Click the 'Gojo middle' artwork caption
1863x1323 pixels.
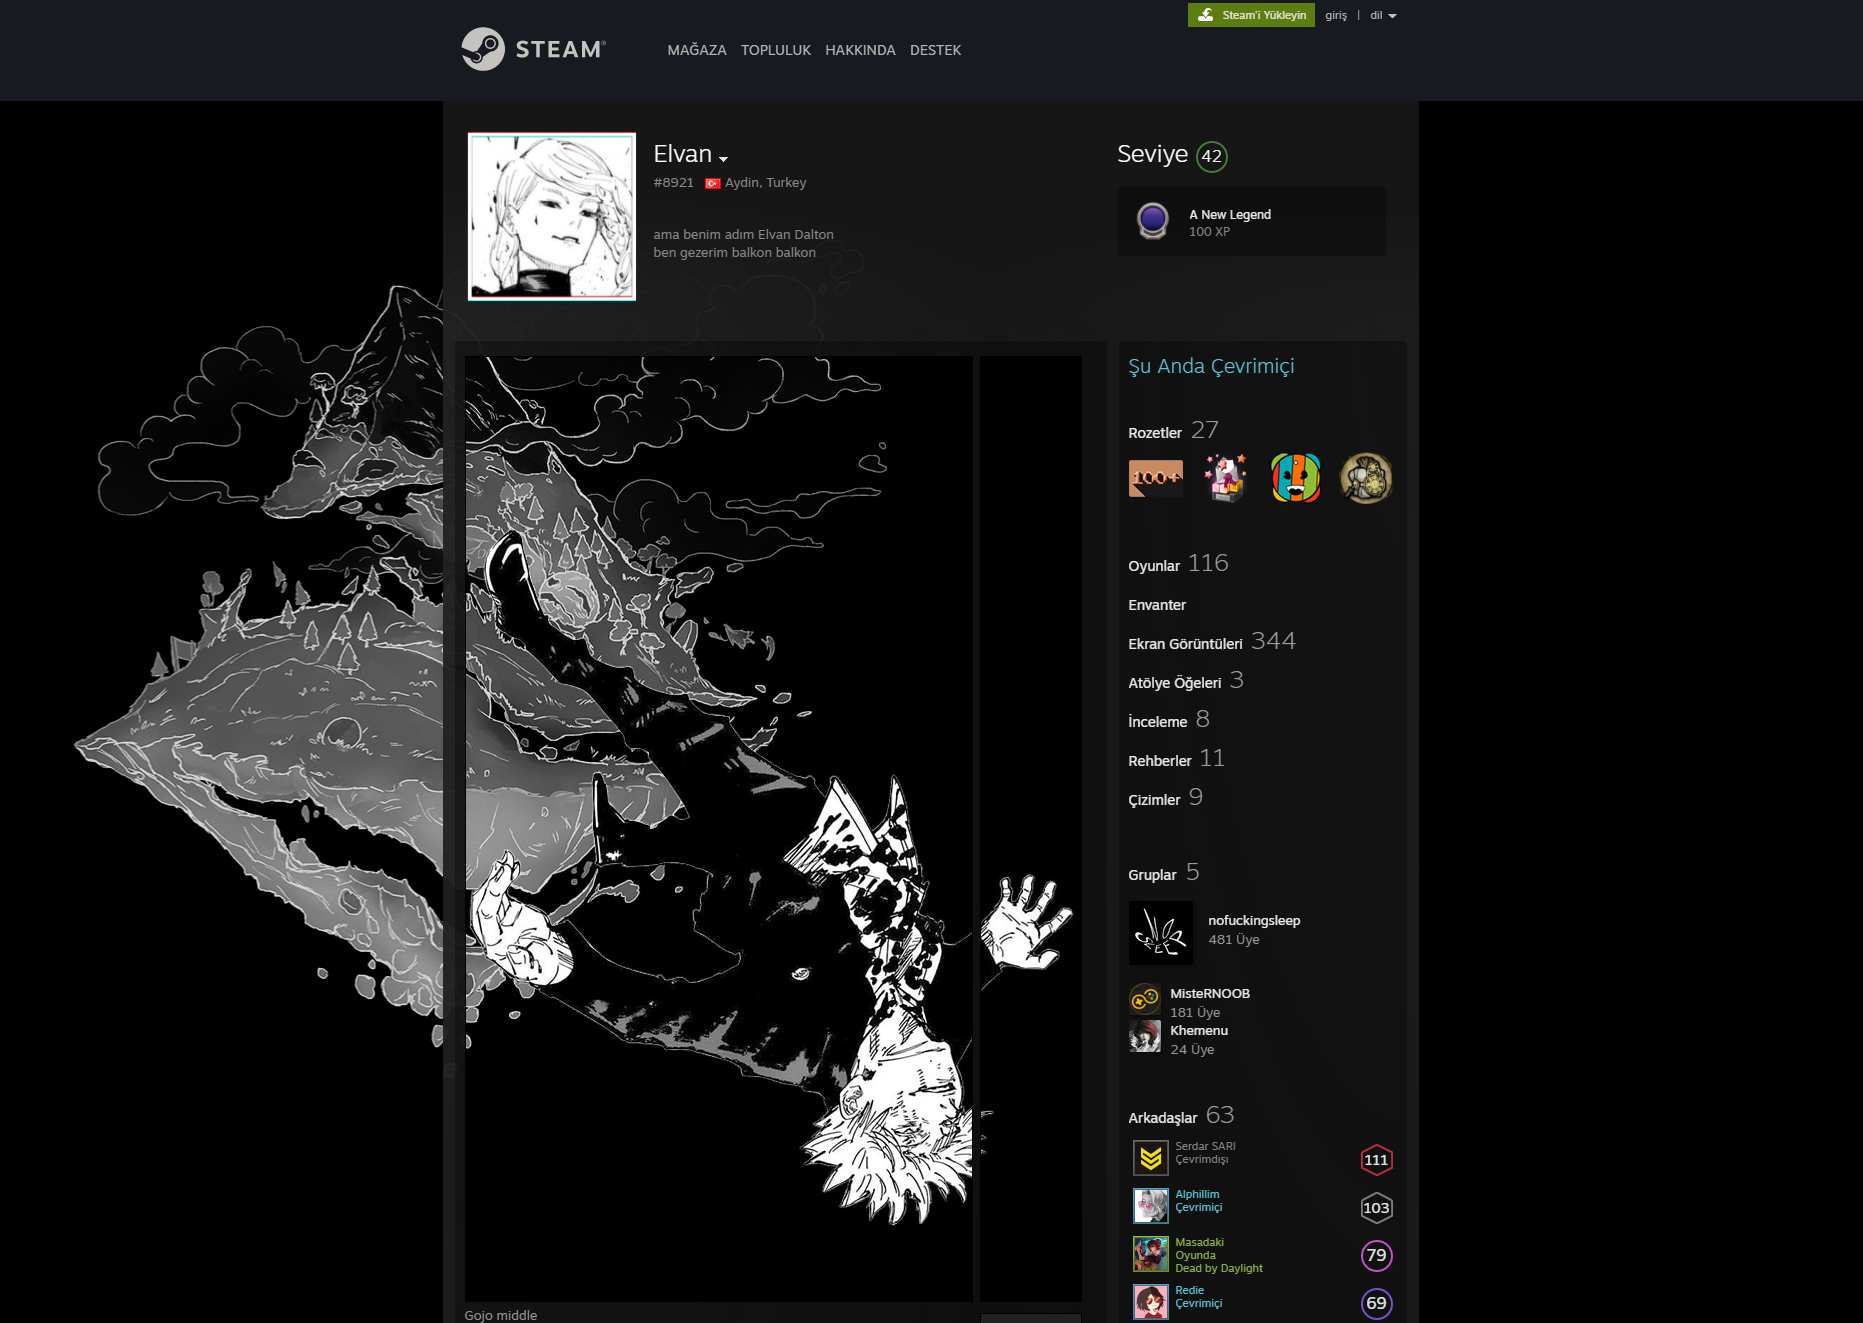coord(501,1315)
